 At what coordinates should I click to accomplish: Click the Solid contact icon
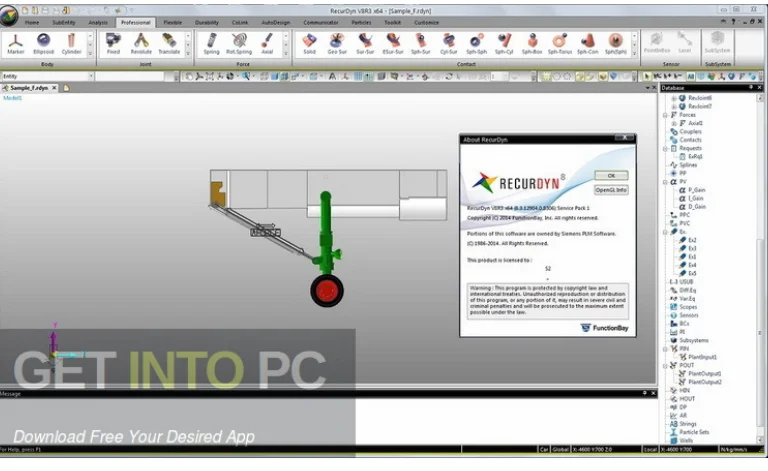[309, 42]
